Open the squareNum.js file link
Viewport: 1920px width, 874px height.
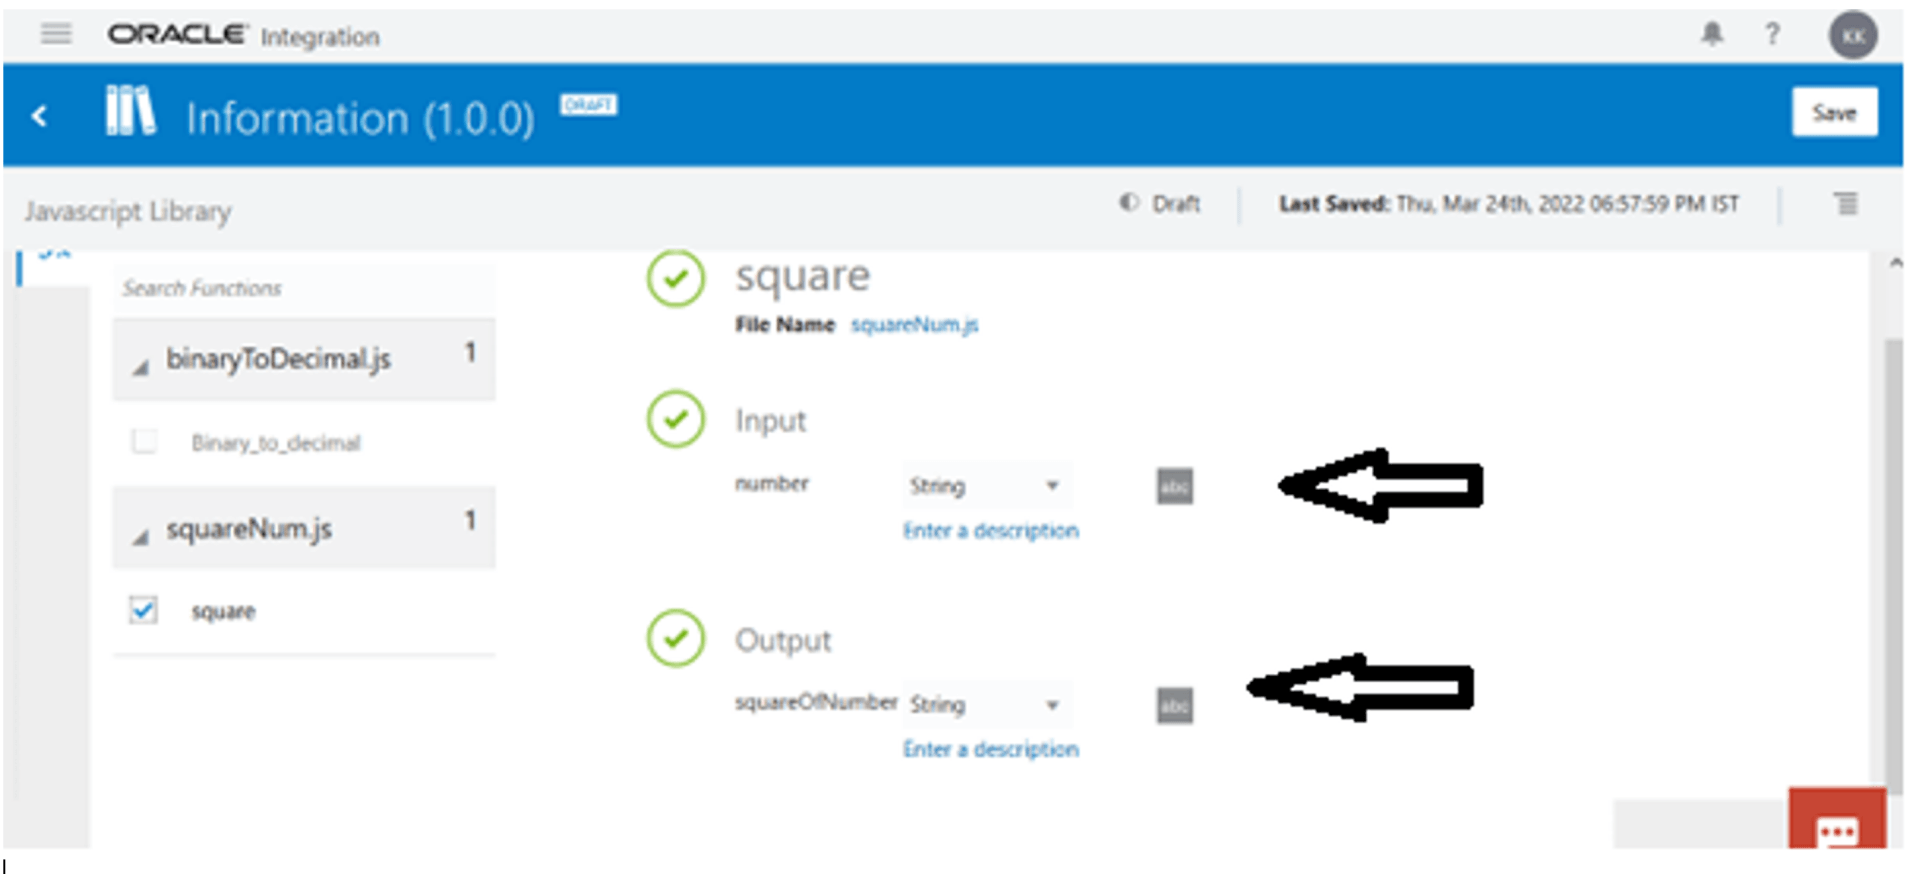[x=913, y=324]
